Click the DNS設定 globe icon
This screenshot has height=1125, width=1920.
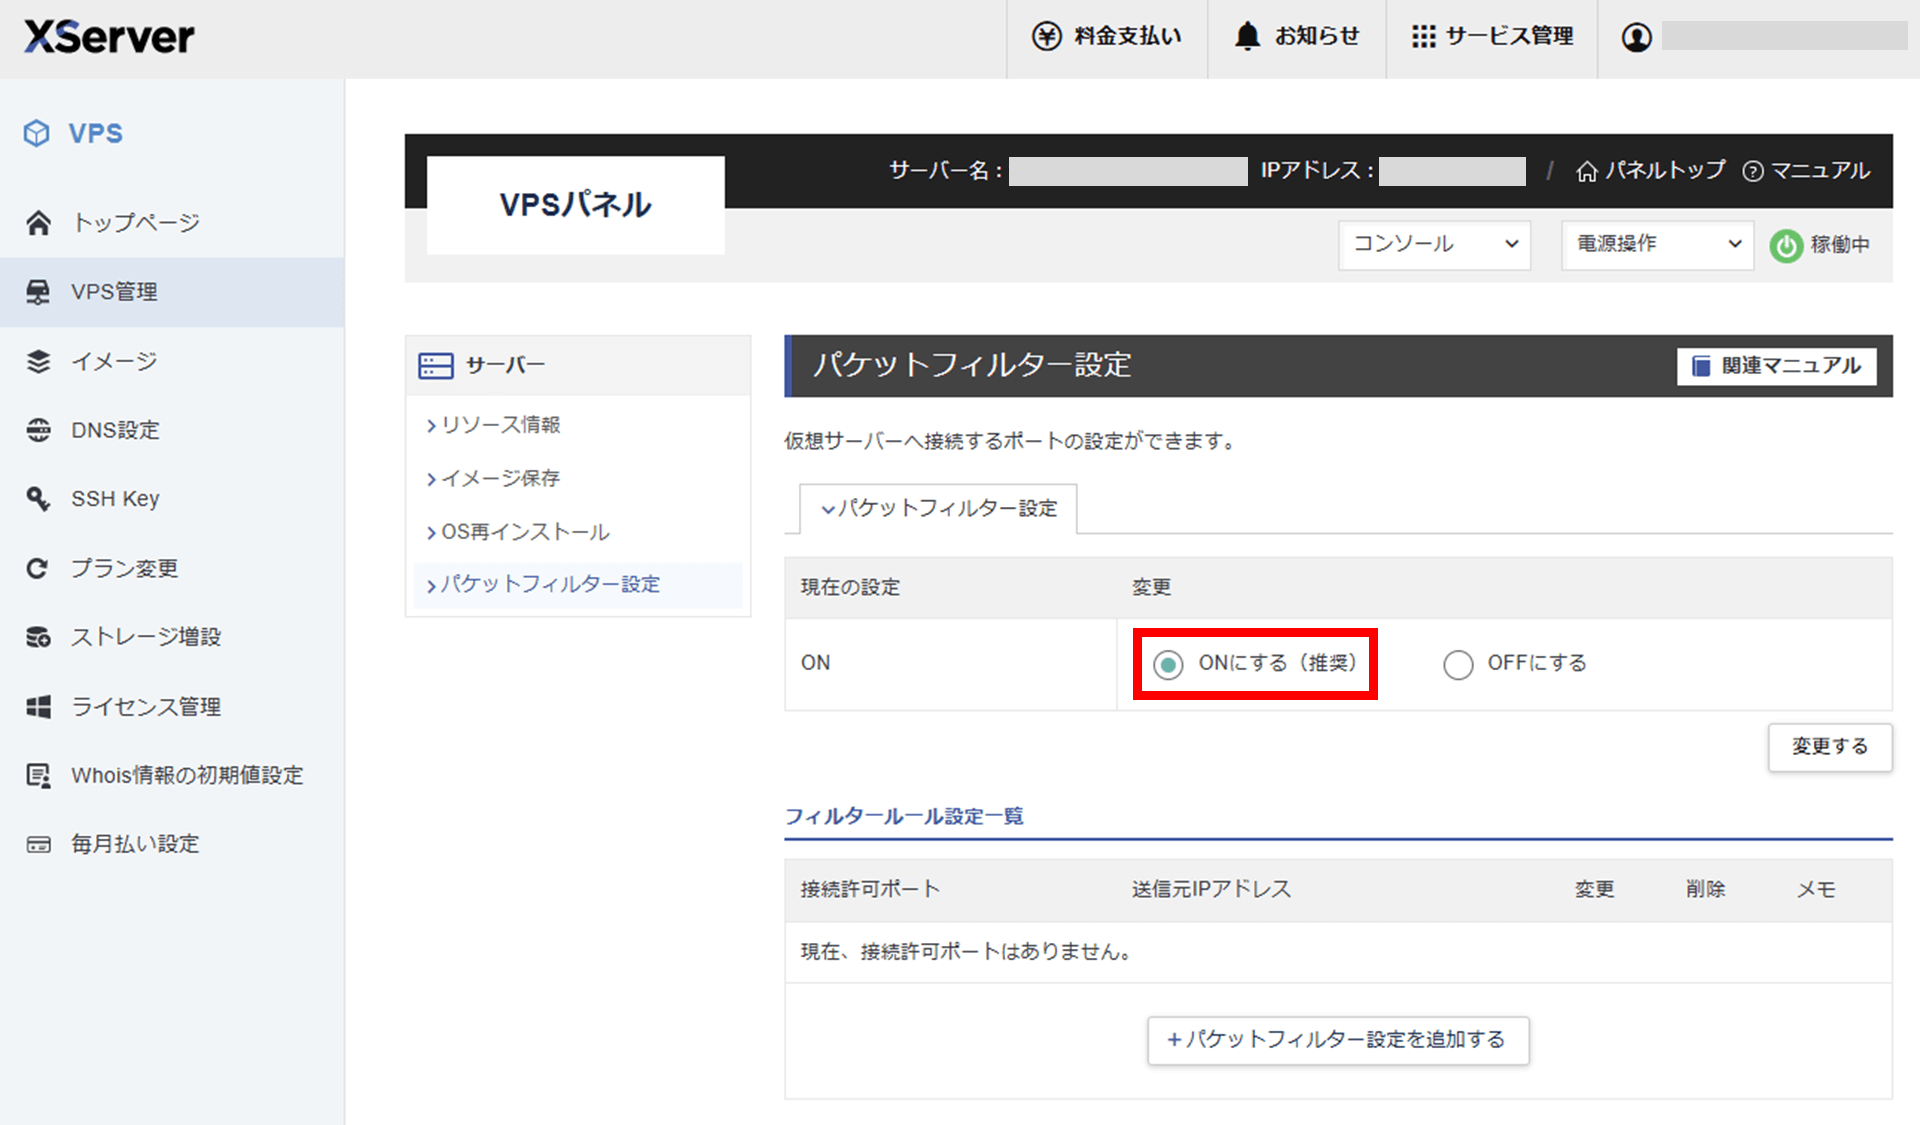click(38, 430)
